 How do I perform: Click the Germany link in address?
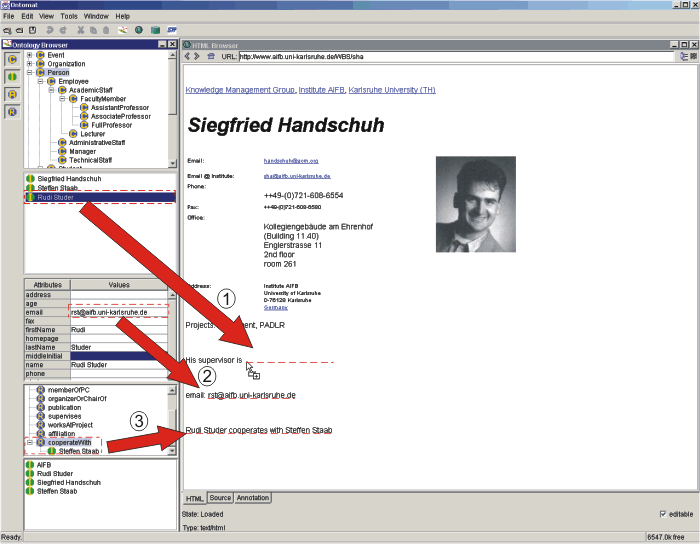point(275,307)
